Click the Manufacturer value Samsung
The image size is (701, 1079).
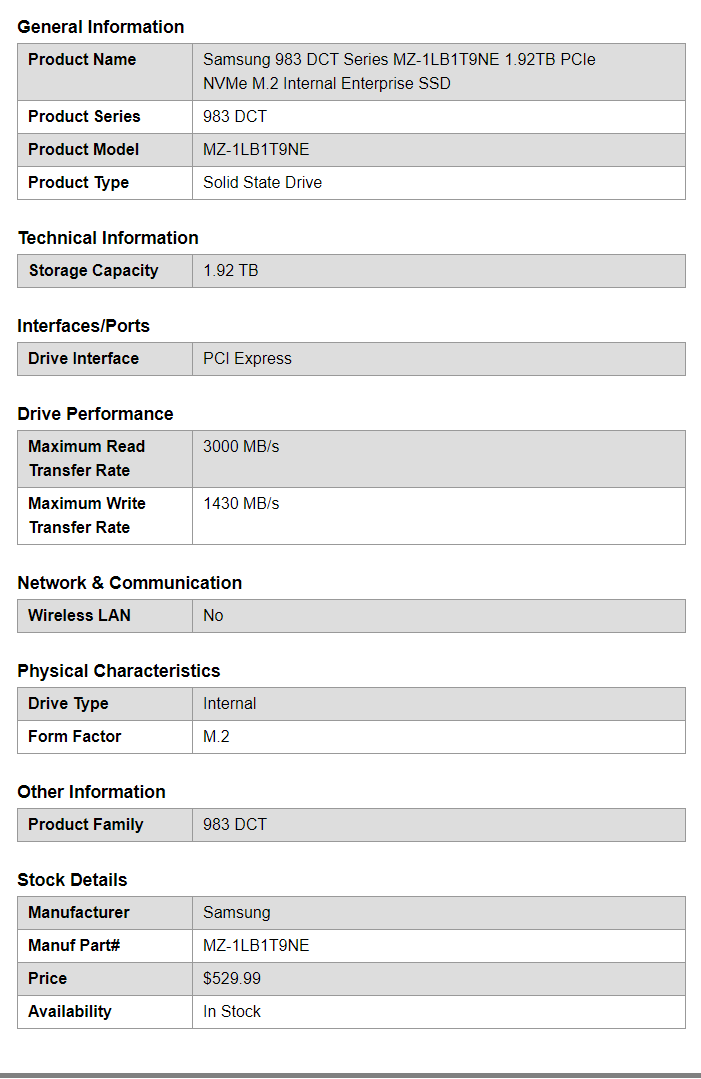click(236, 913)
